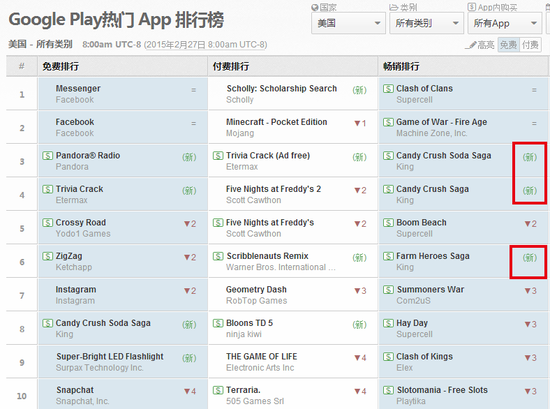Open the Candy Crush Saga link in grossing
The width and height of the screenshot is (550, 409).
pyautogui.click(x=432, y=189)
